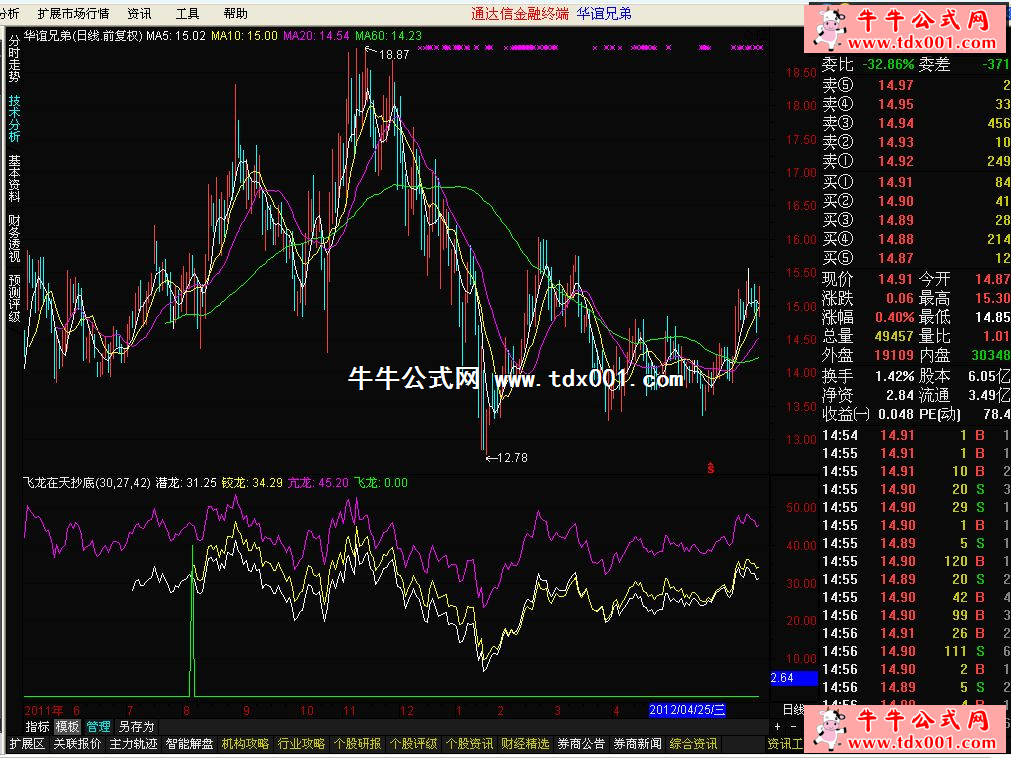Click the 收益(一) 0.048 value
This screenshot has height=758, width=1011.
pyautogui.click(x=896, y=414)
